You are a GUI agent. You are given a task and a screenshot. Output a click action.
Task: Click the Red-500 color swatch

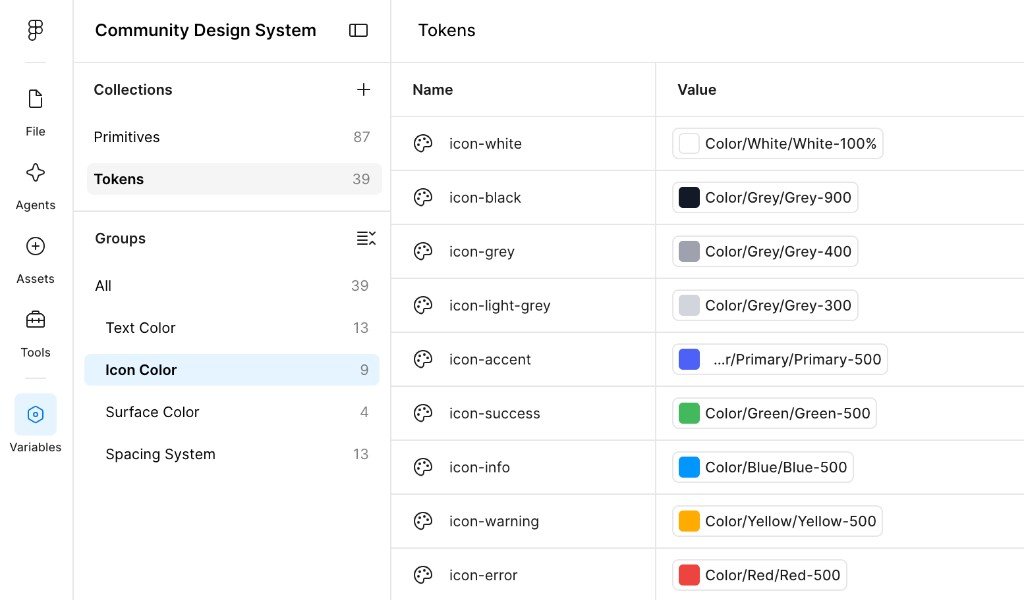point(689,575)
